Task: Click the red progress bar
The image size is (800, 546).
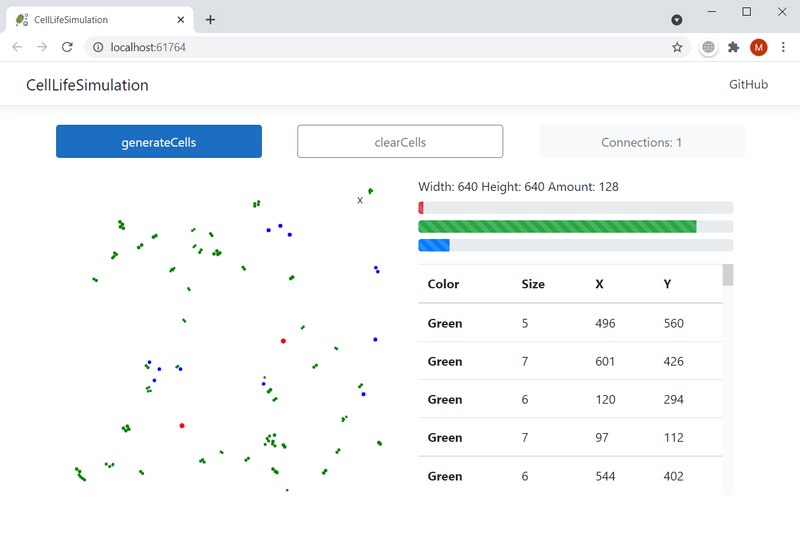Action: tap(421, 208)
